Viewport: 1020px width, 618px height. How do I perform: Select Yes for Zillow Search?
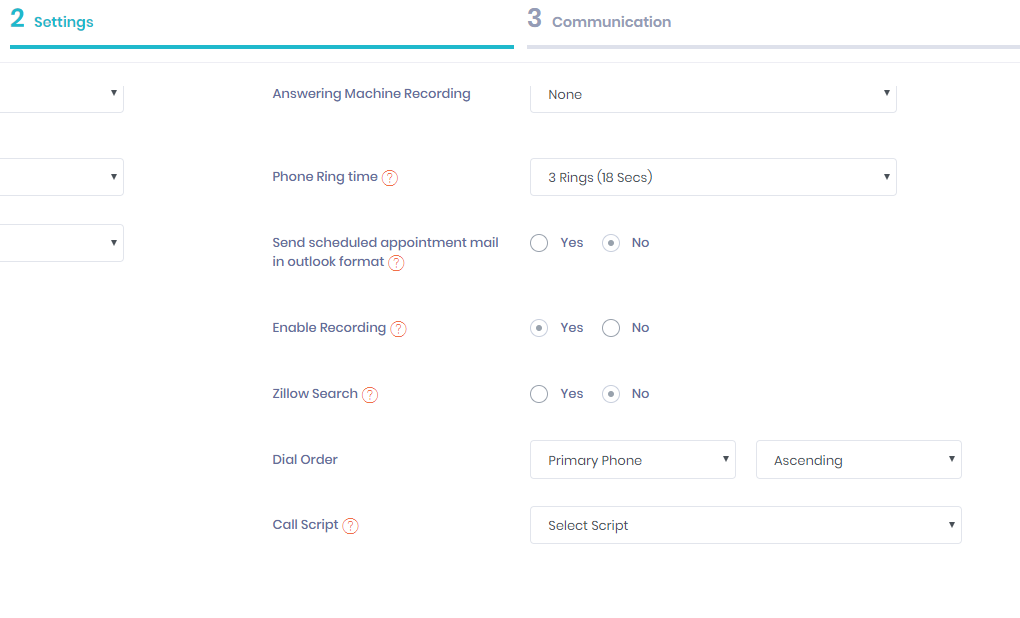click(539, 393)
